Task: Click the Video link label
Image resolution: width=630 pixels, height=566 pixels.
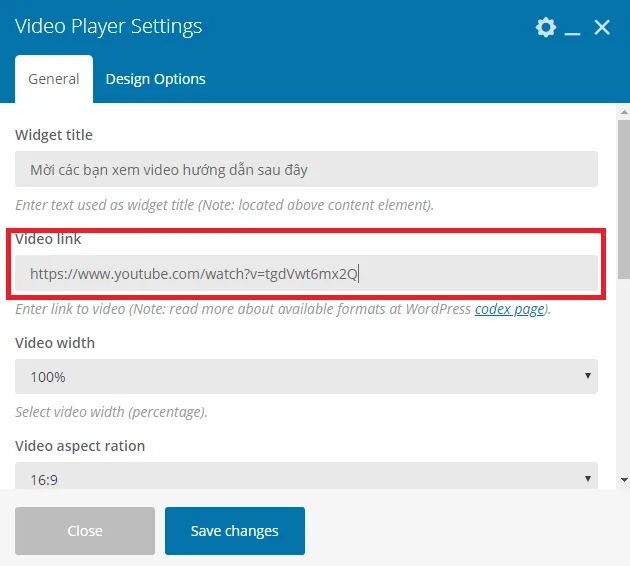Action: tap(48, 239)
